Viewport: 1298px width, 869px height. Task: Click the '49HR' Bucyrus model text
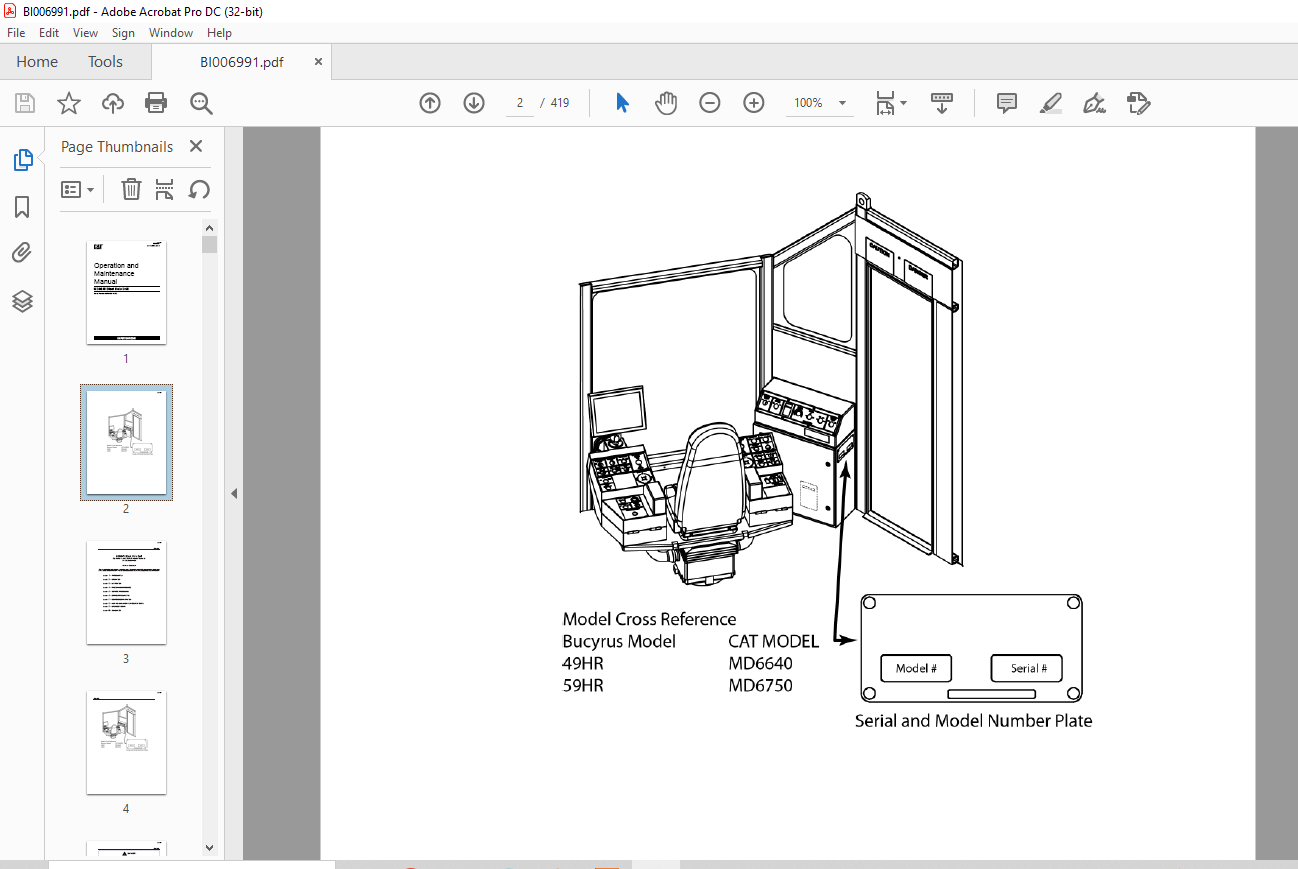click(x=583, y=663)
